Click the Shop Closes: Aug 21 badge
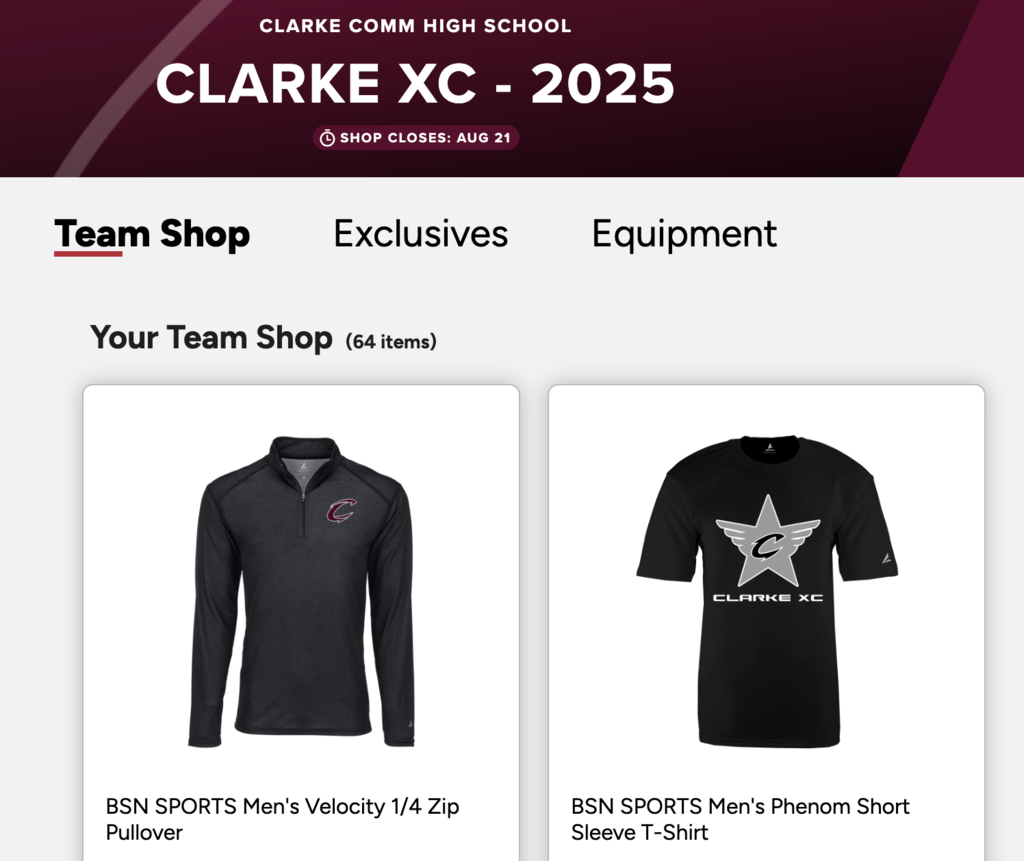Image resolution: width=1024 pixels, height=861 pixels. coord(416,138)
